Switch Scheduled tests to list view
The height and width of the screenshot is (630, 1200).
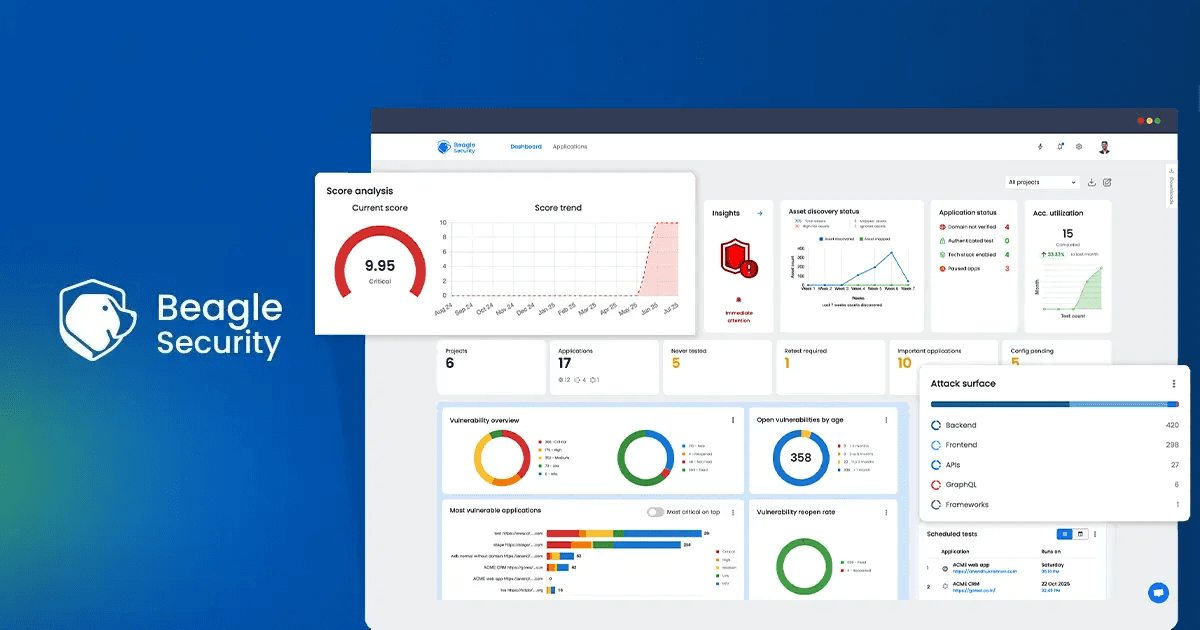[1065, 534]
